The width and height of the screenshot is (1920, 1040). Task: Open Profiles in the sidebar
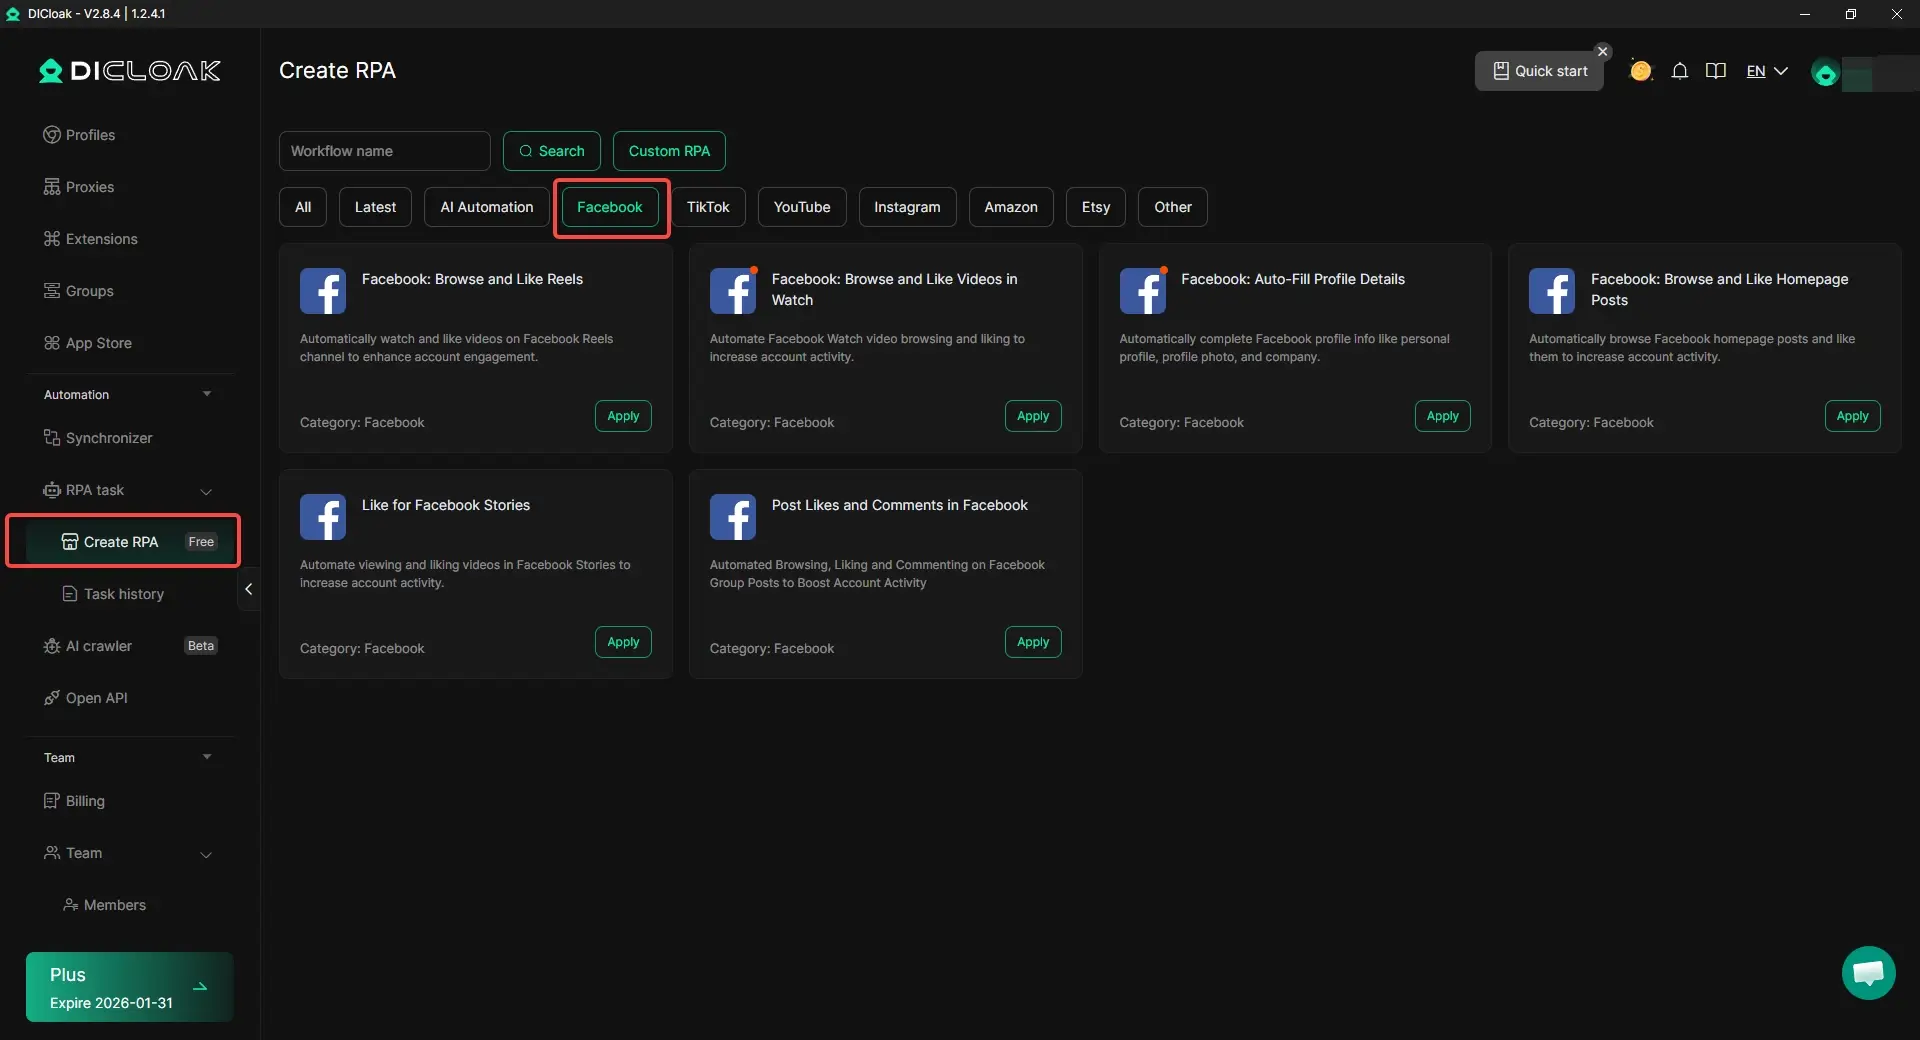90,135
